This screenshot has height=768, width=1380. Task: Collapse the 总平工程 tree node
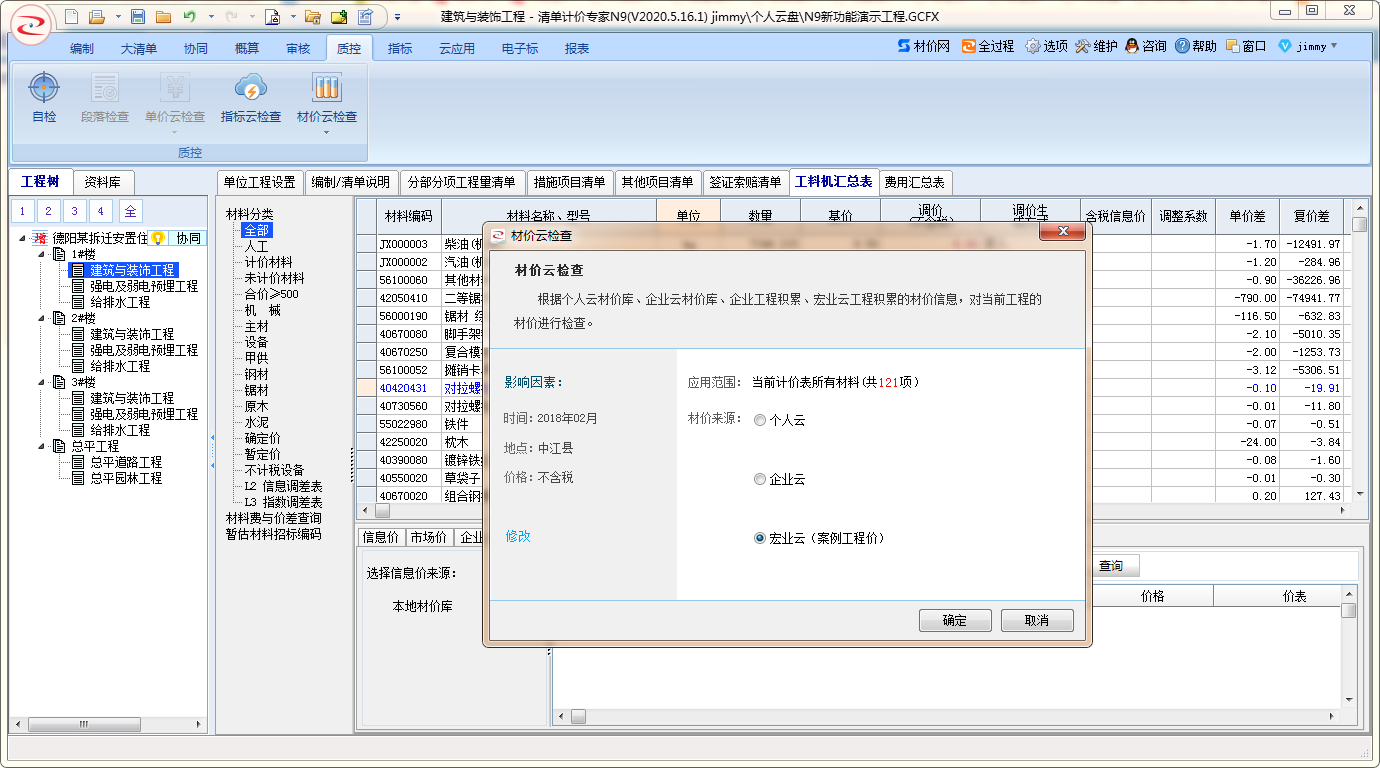(x=42, y=446)
